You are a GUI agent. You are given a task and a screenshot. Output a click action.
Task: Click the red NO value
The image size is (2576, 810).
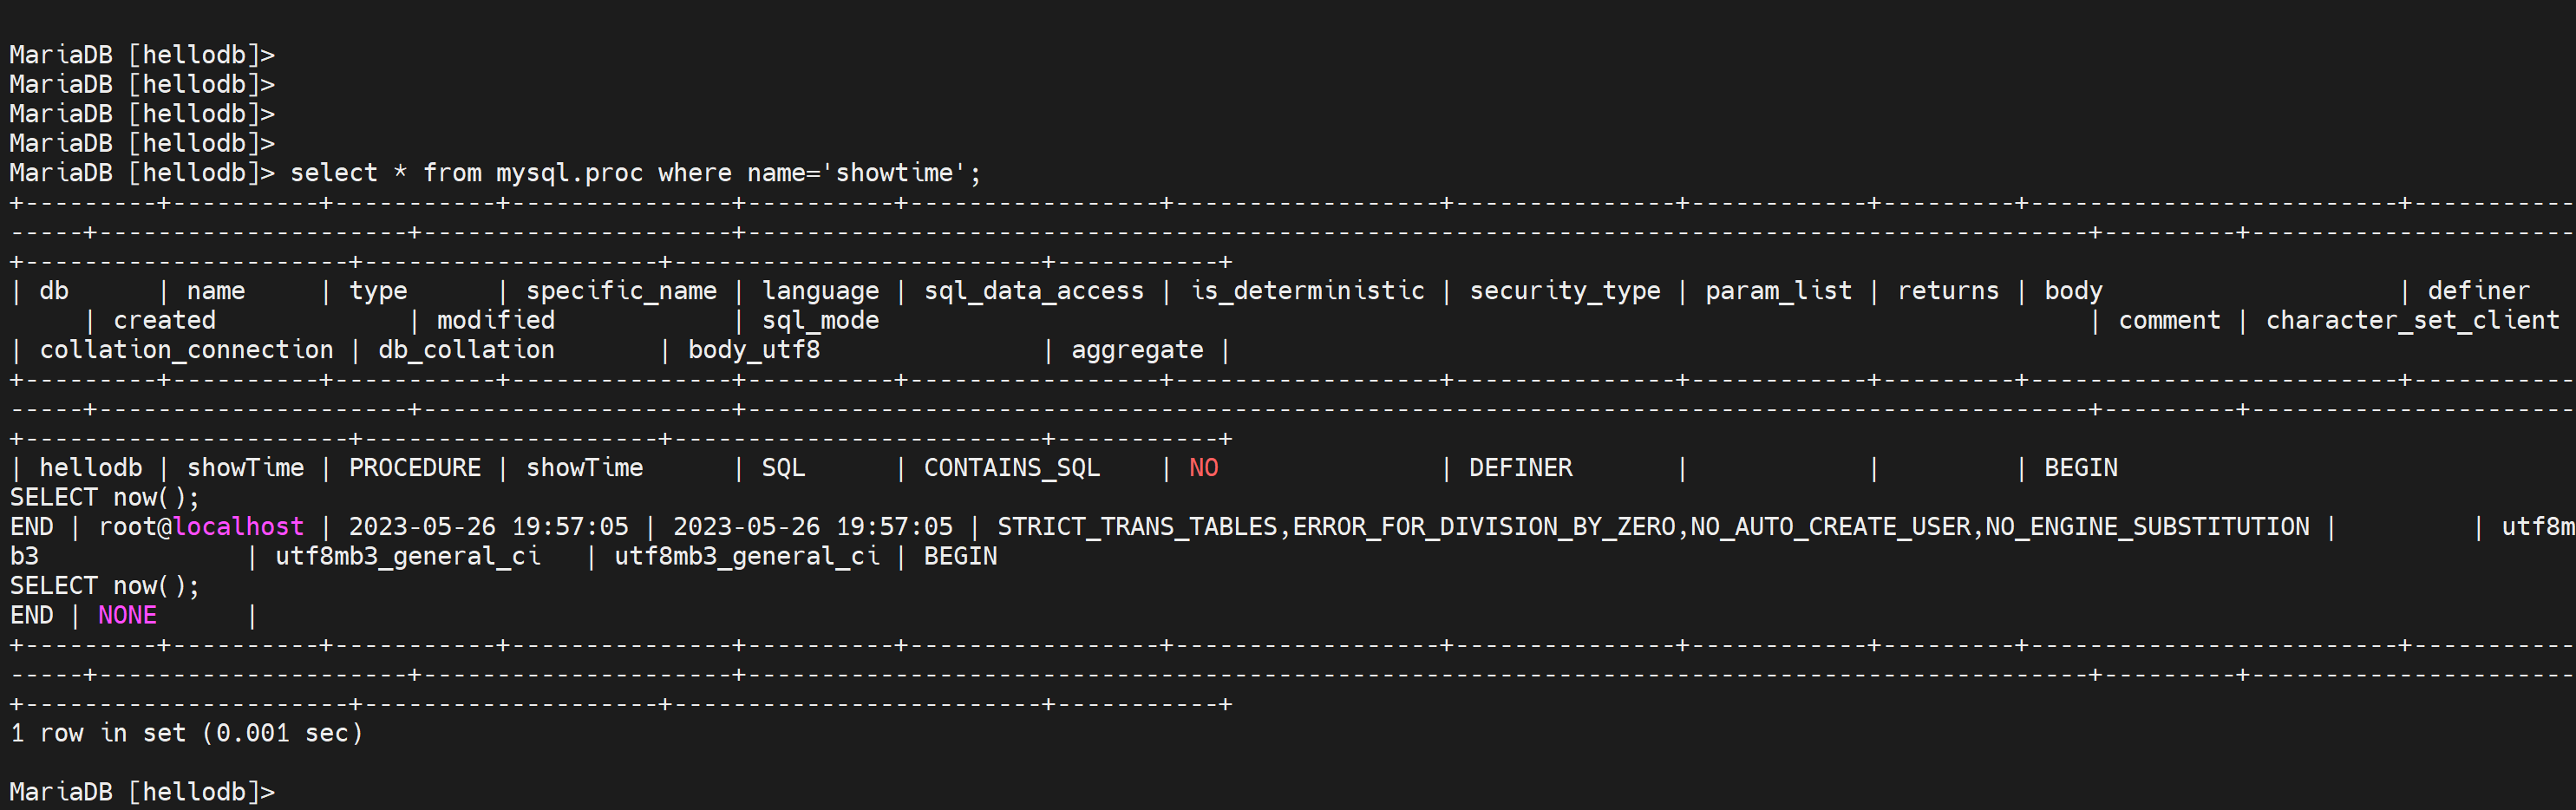[x=1204, y=468]
